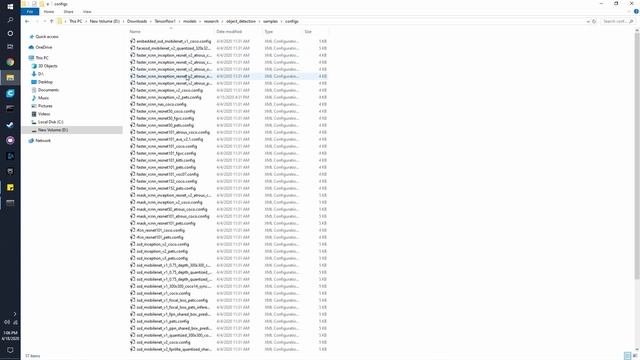Click File Explorer icon on taskbar
The image size is (640, 360).
coord(10,78)
